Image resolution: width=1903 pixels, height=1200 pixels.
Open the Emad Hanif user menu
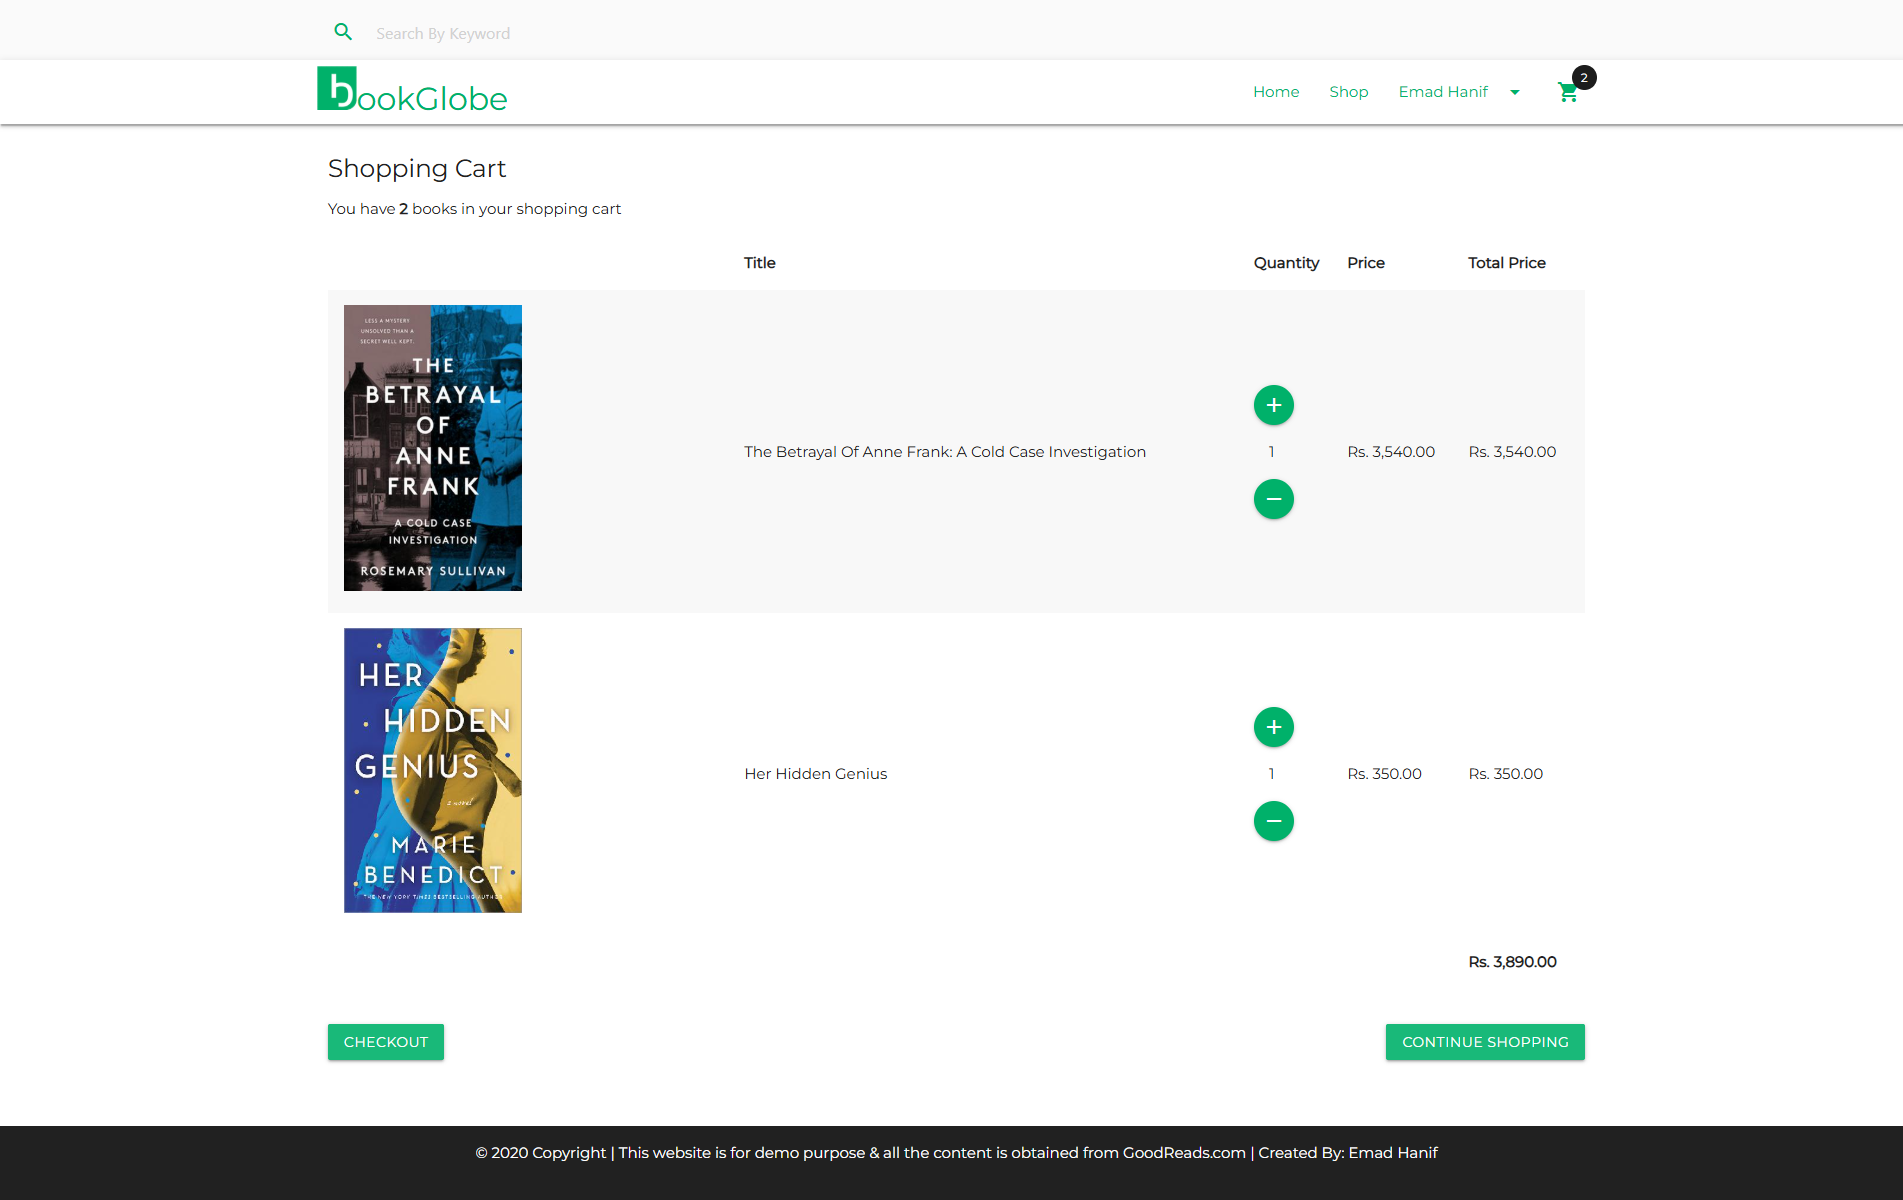[1443, 92]
